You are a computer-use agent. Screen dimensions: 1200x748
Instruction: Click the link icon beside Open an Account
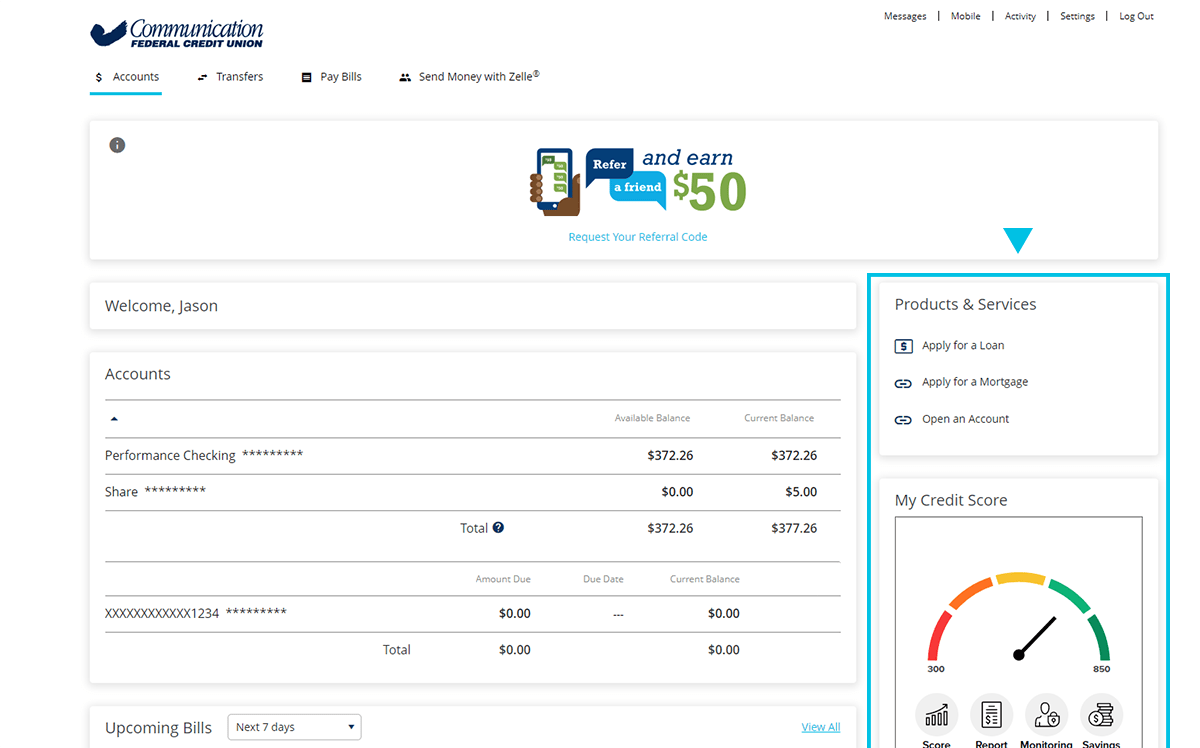pos(903,419)
